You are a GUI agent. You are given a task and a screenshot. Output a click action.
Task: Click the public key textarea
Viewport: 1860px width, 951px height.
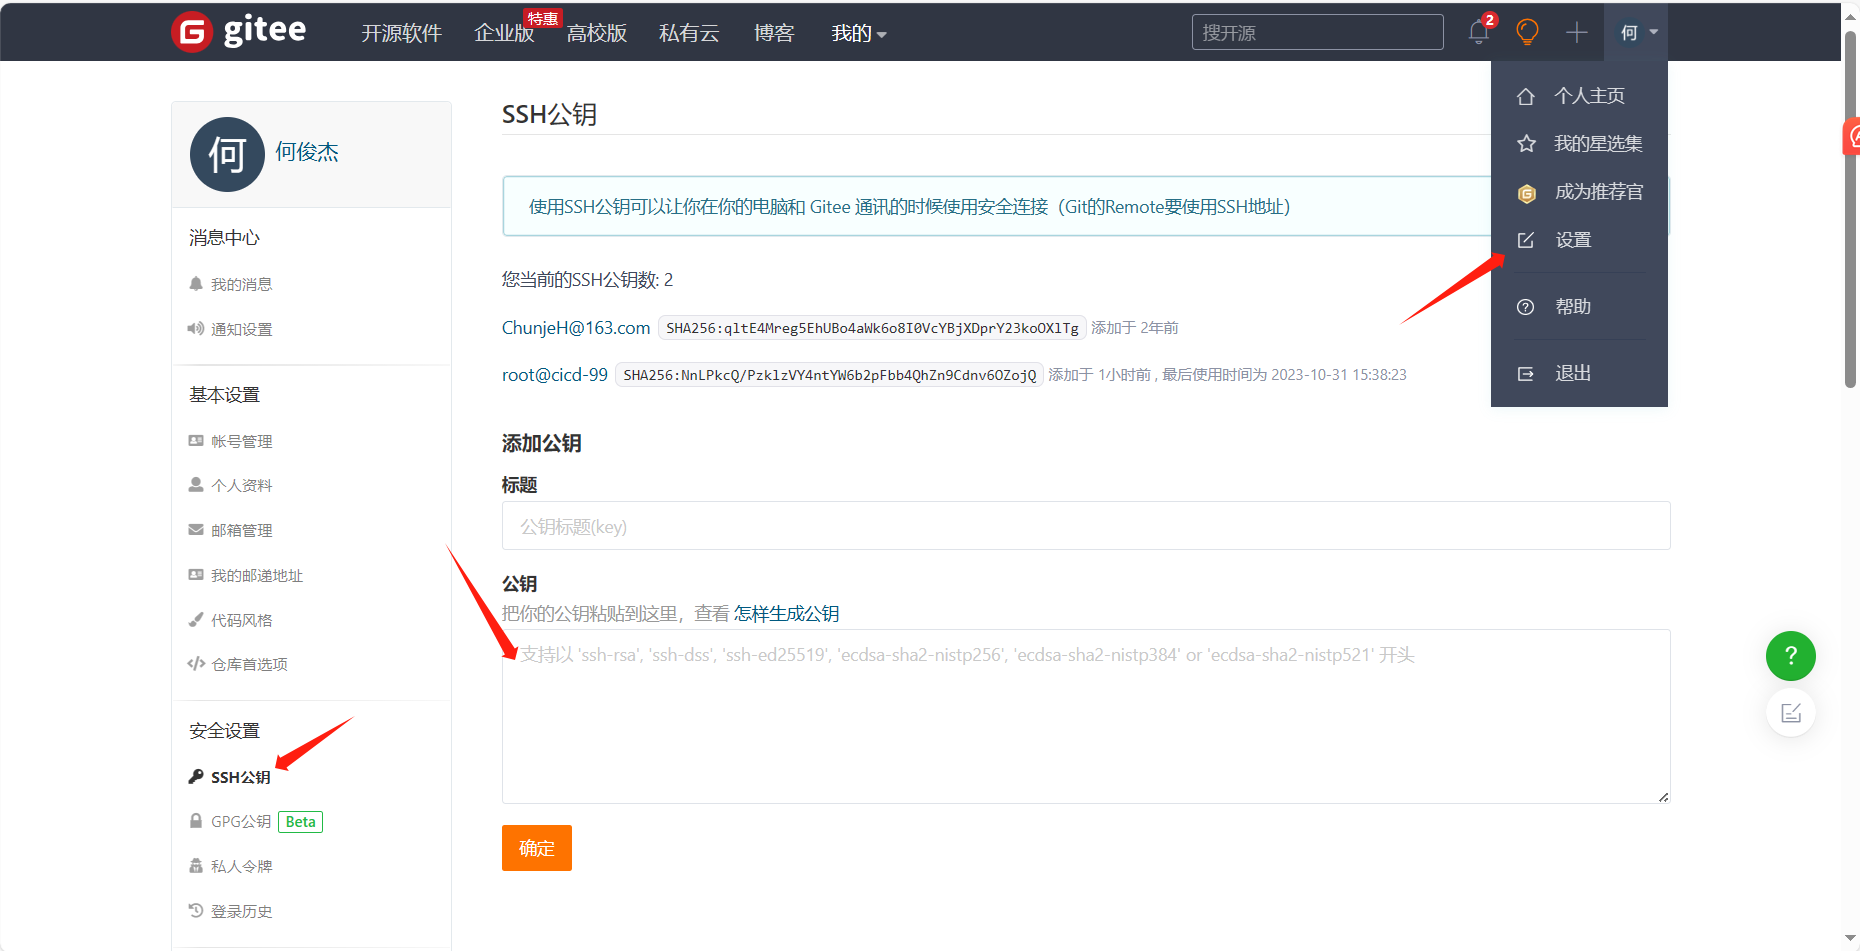point(1086,716)
